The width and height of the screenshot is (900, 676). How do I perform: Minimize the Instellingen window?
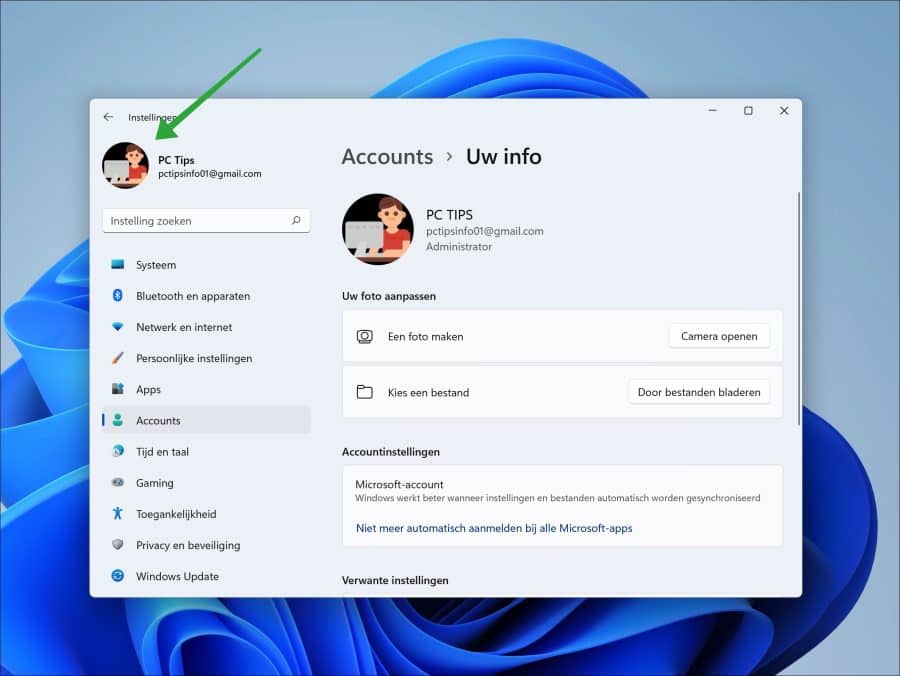point(713,110)
